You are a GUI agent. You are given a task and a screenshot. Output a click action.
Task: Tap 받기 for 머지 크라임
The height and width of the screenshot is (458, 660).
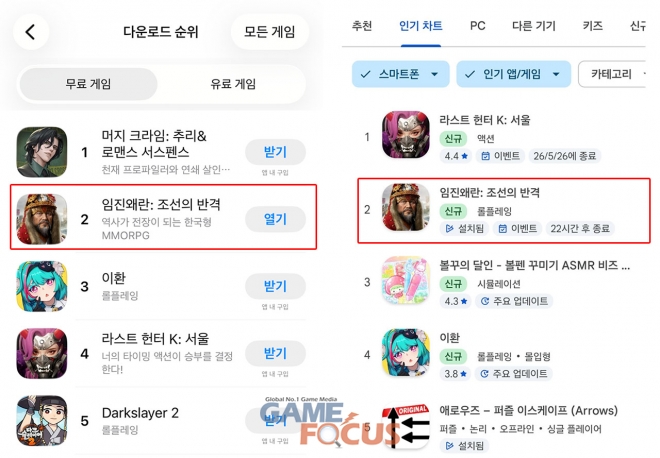coord(275,152)
